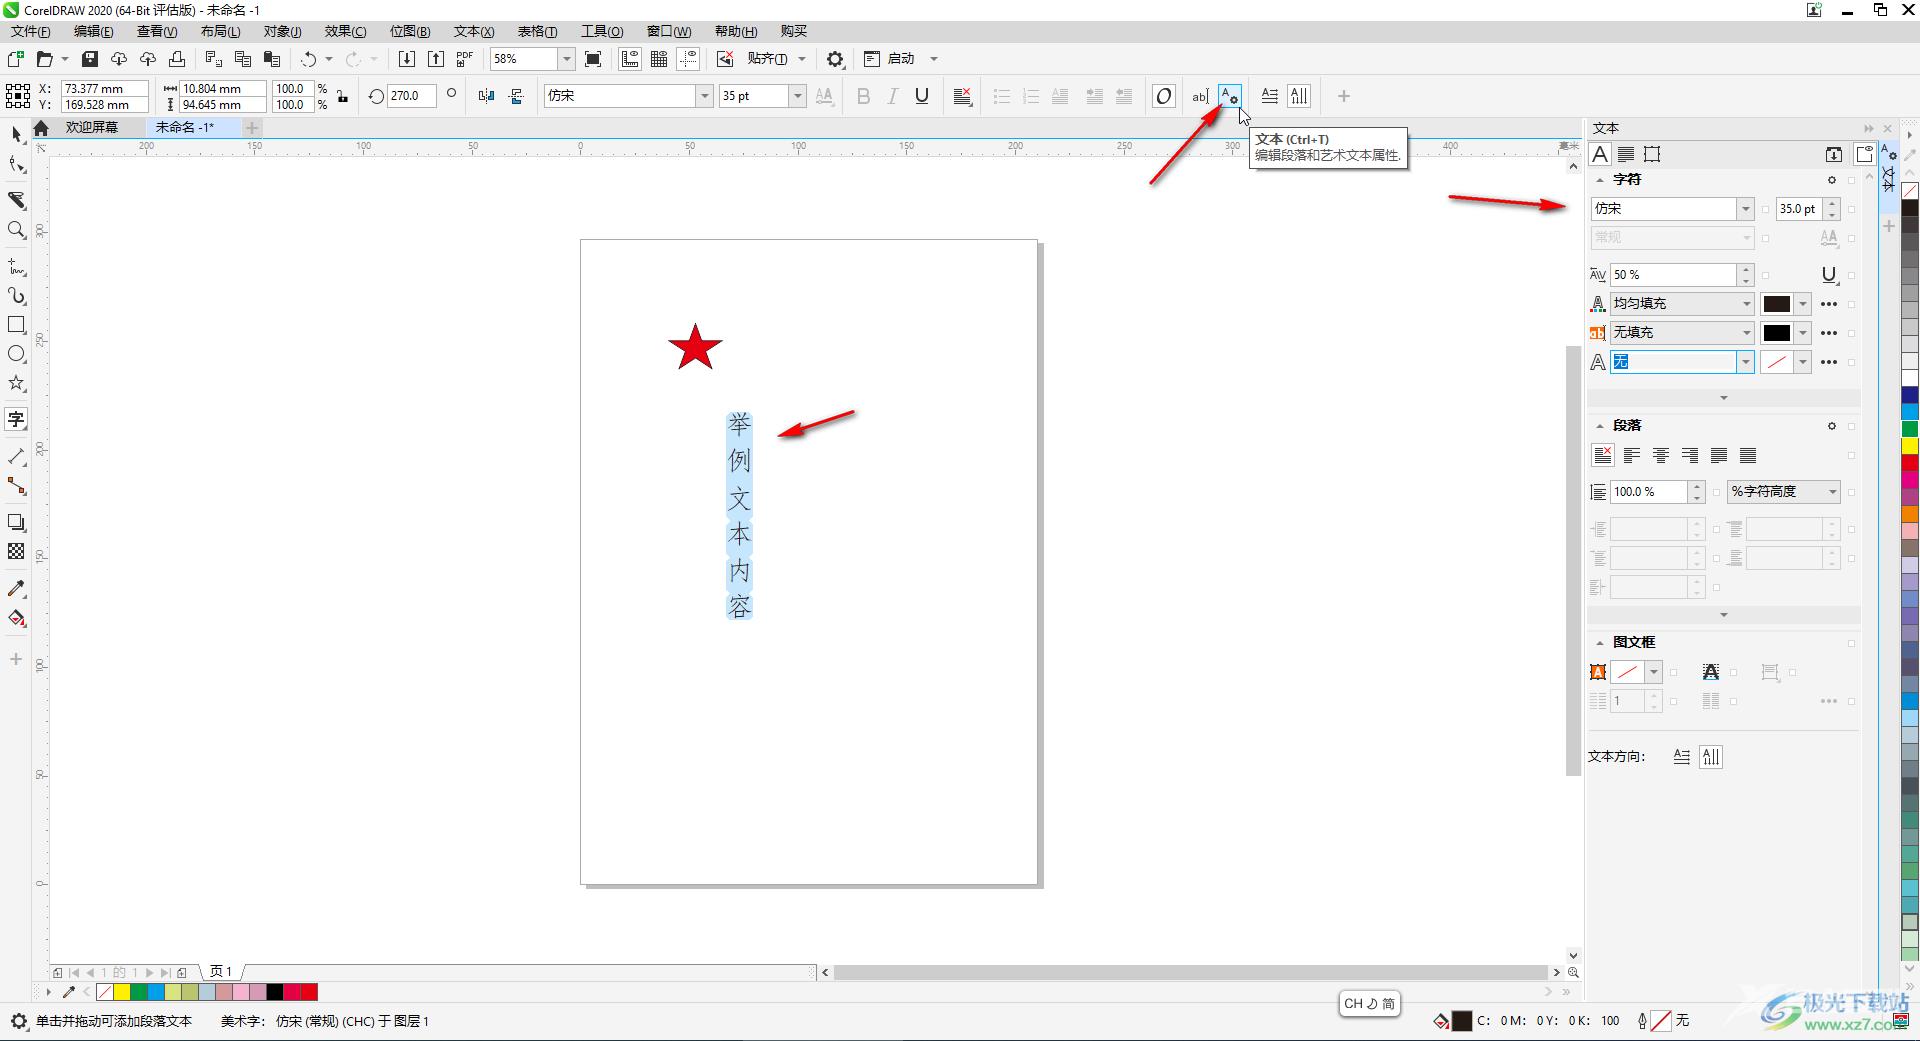The height and width of the screenshot is (1041, 1920).
Task: Create a new document
Action: point(16,59)
